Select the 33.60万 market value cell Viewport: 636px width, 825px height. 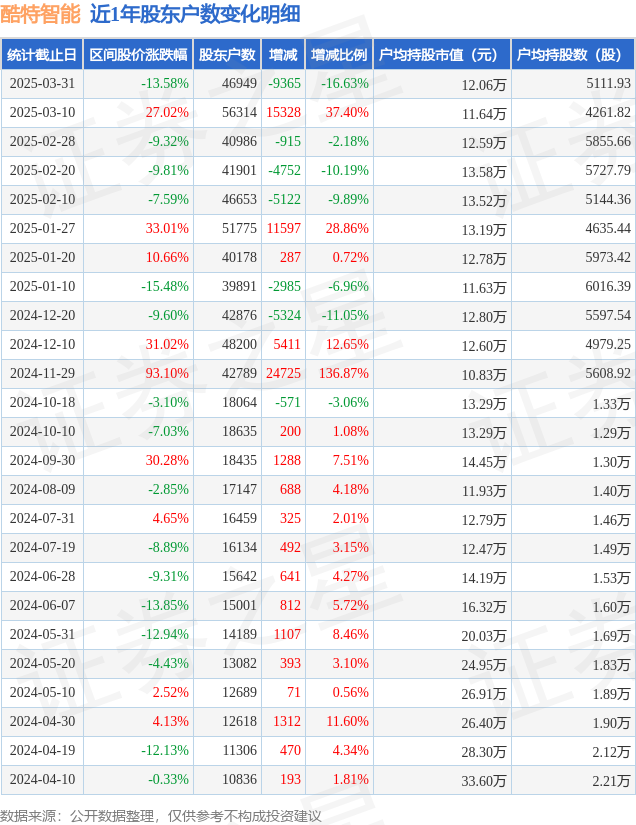pos(483,780)
